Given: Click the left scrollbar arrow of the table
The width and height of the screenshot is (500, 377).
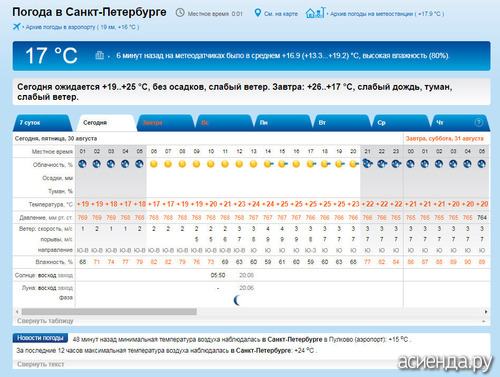Looking at the screenshot, I should 17,312.
